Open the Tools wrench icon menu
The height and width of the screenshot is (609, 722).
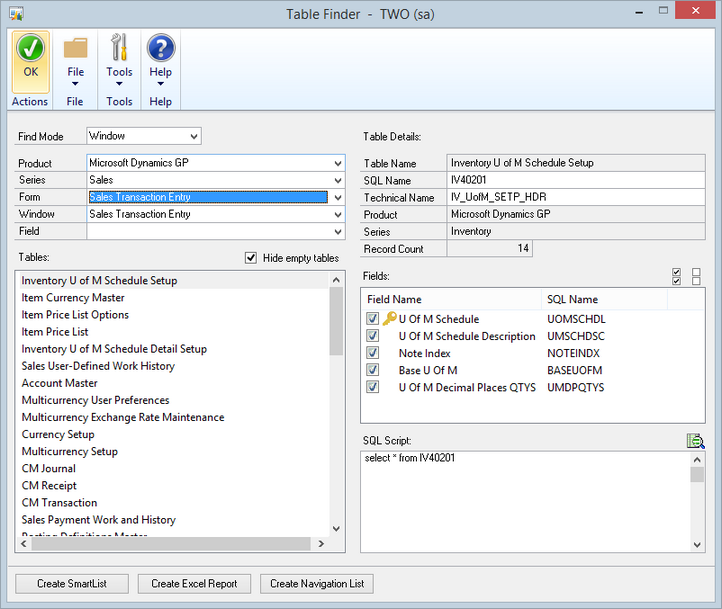[119, 47]
